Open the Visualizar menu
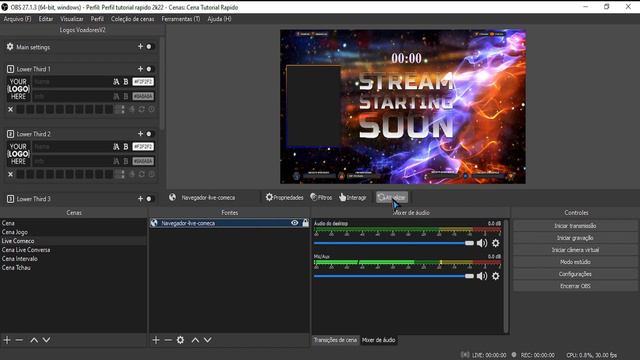This screenshot has width=640, height=360. [72, 19]
